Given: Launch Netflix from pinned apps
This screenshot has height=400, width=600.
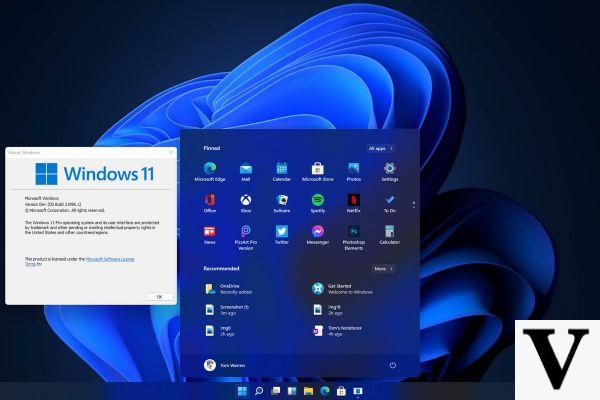Looking at the screenshot, I should pos(354,203).
